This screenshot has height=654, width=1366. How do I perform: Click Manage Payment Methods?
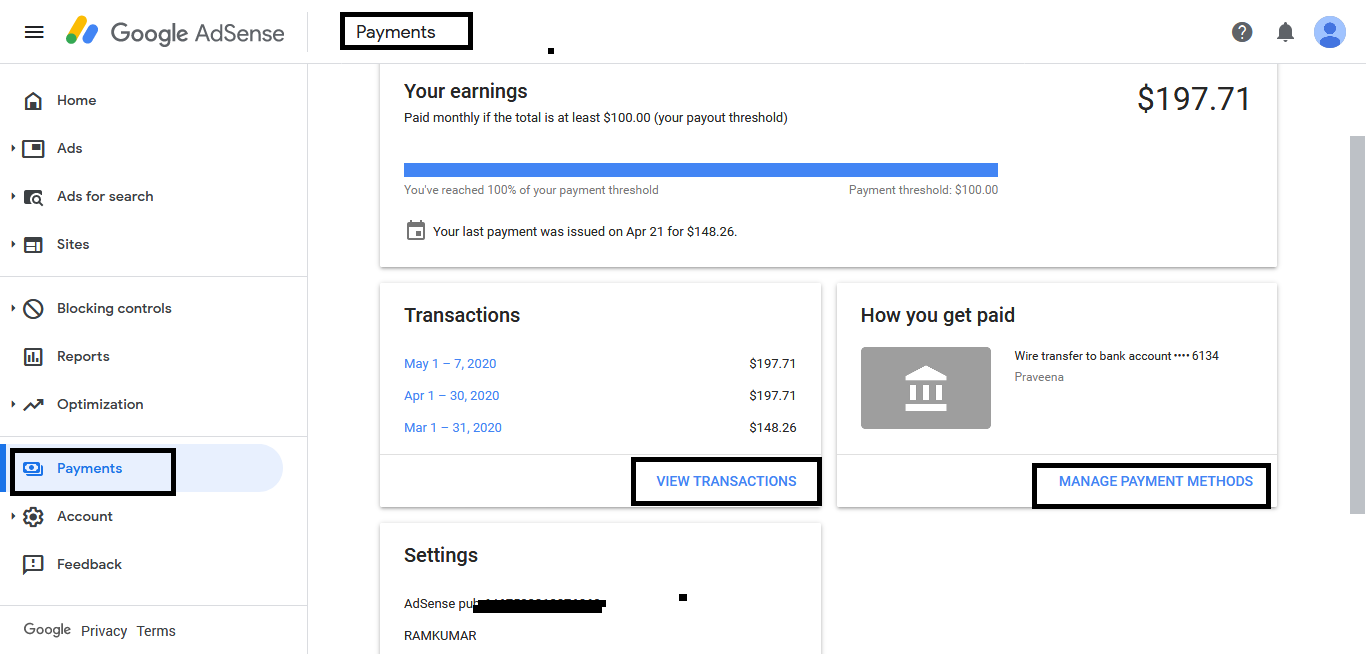pyautogui.click(x=1155, y=482)
